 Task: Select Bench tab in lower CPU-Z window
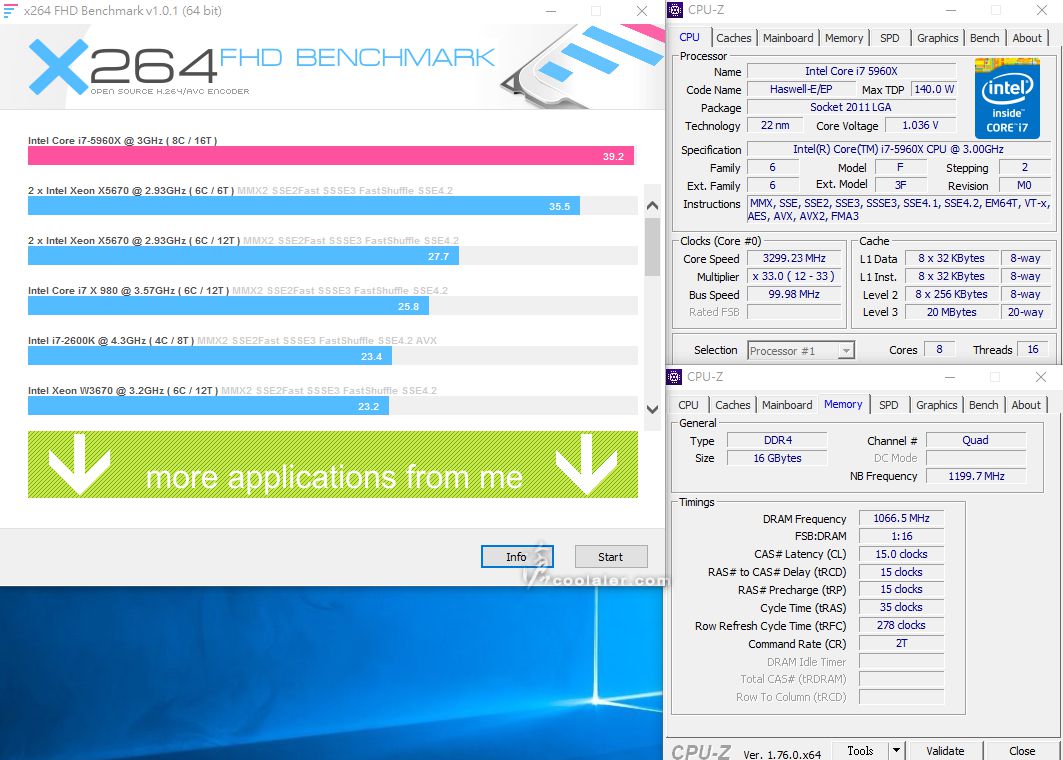[984, 405]
